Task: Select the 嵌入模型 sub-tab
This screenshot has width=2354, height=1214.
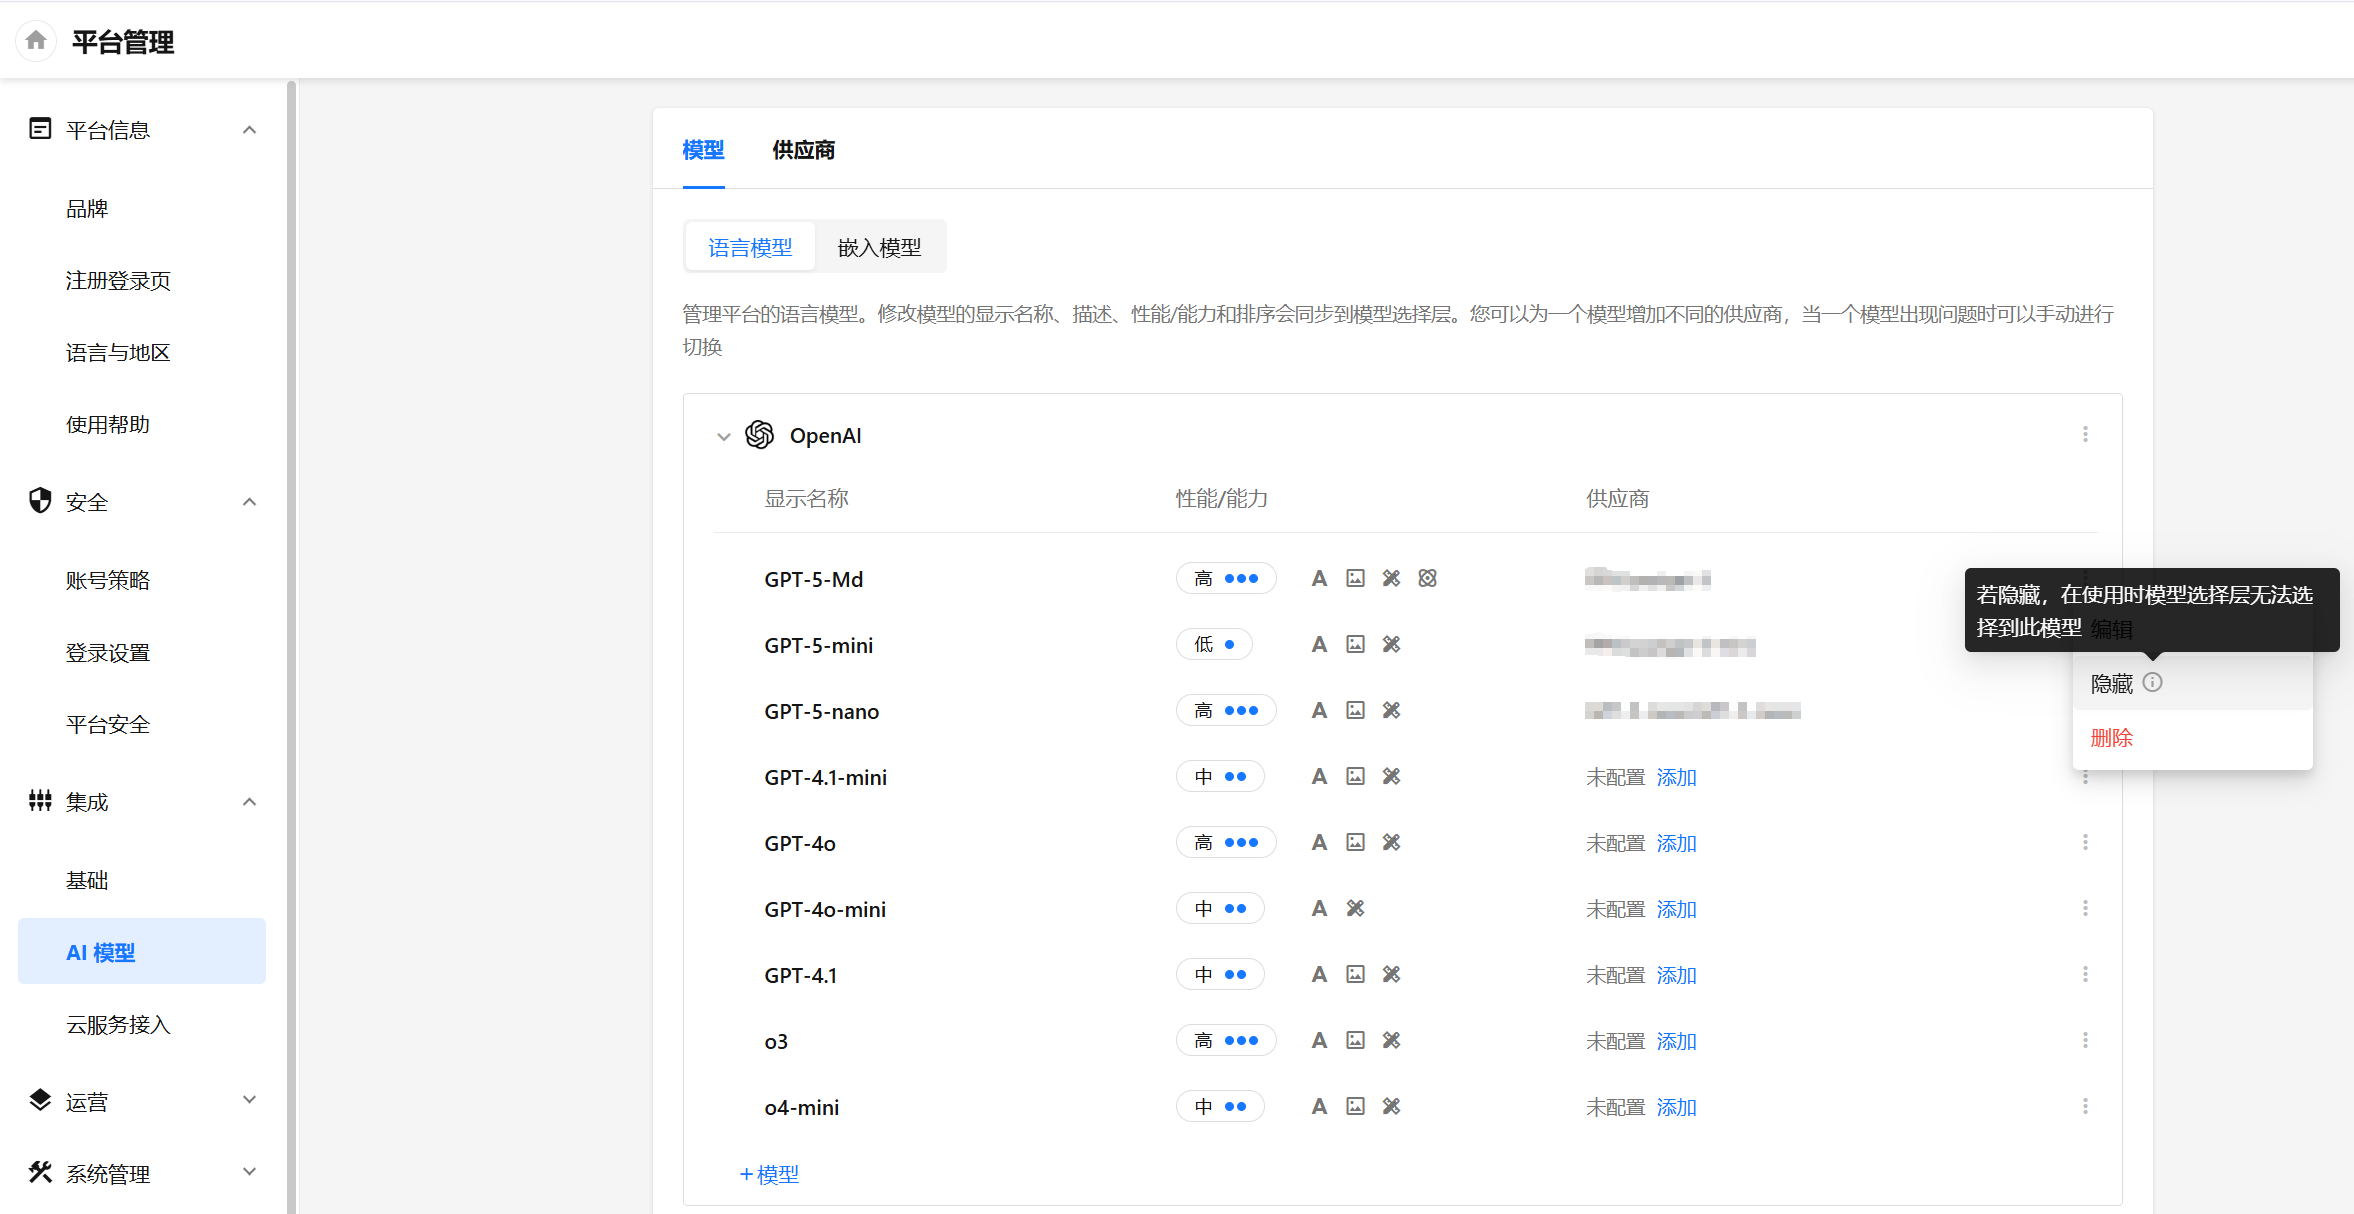Action: [879, 247]
